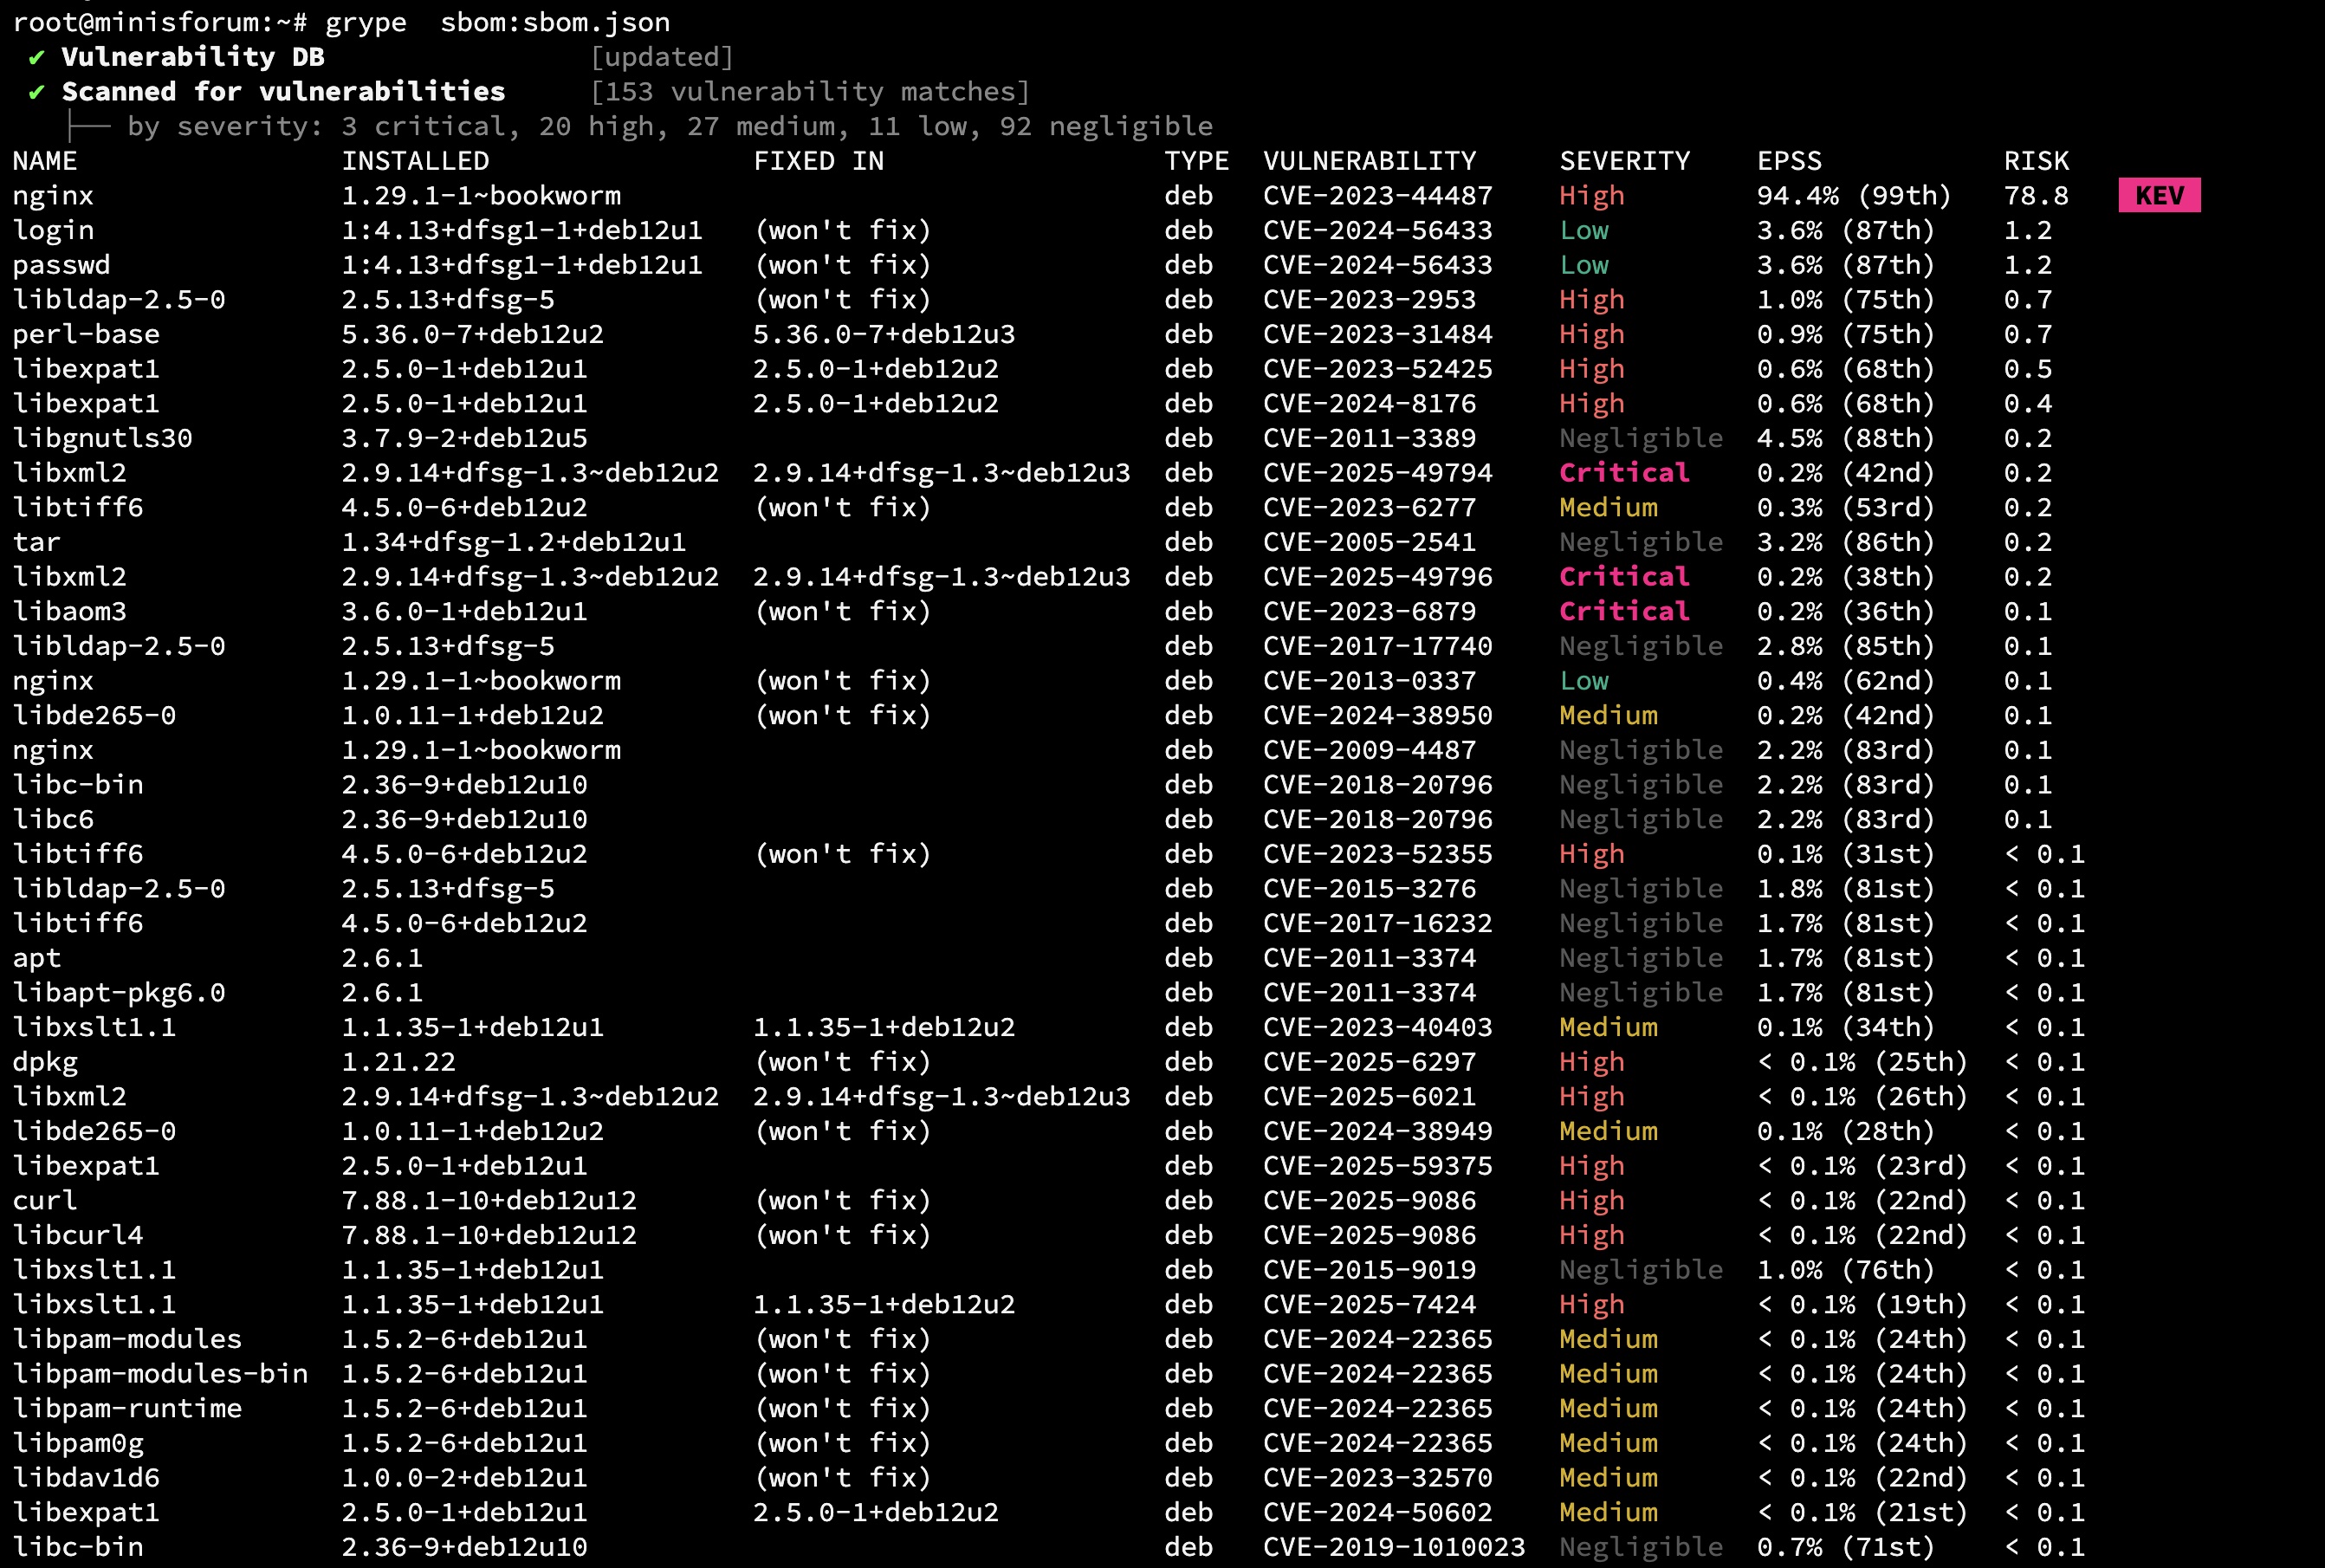This screenshot has height=1568, width=2325.
Task: Click the checkmark next to Scanned for vulnerabilities
Action: point(37,93)
